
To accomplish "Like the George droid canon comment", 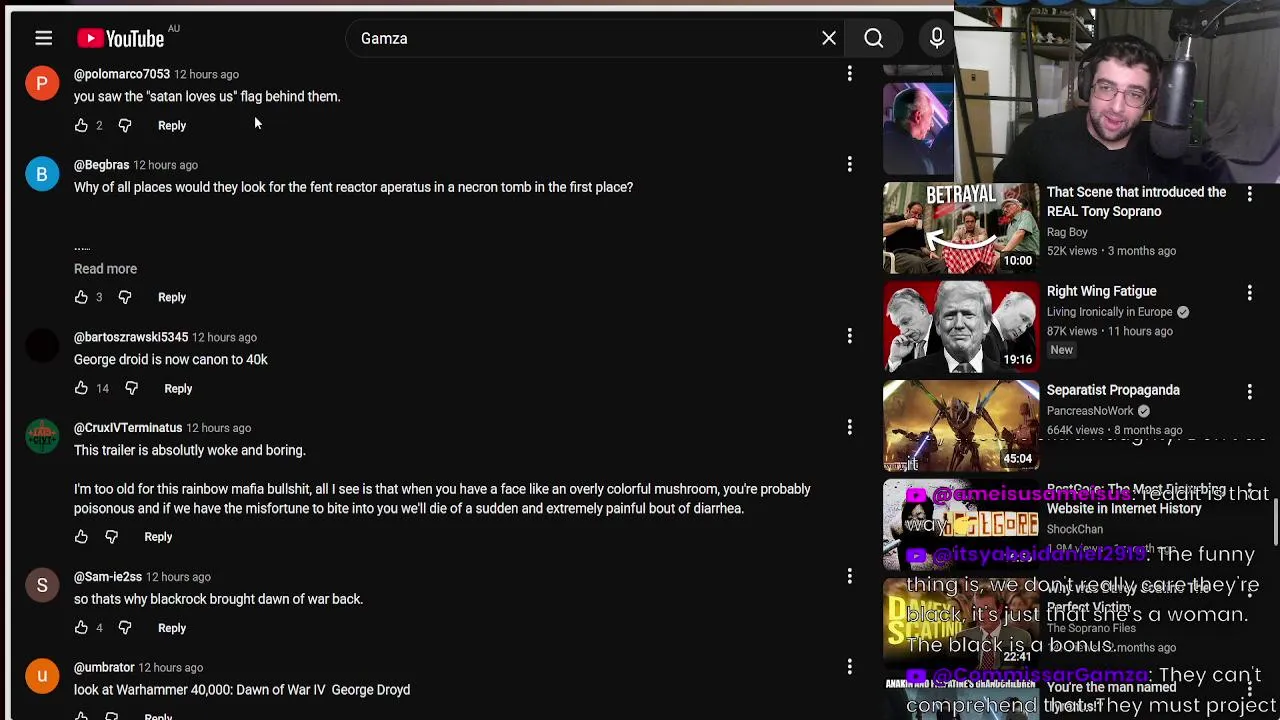I will [81, 388].
